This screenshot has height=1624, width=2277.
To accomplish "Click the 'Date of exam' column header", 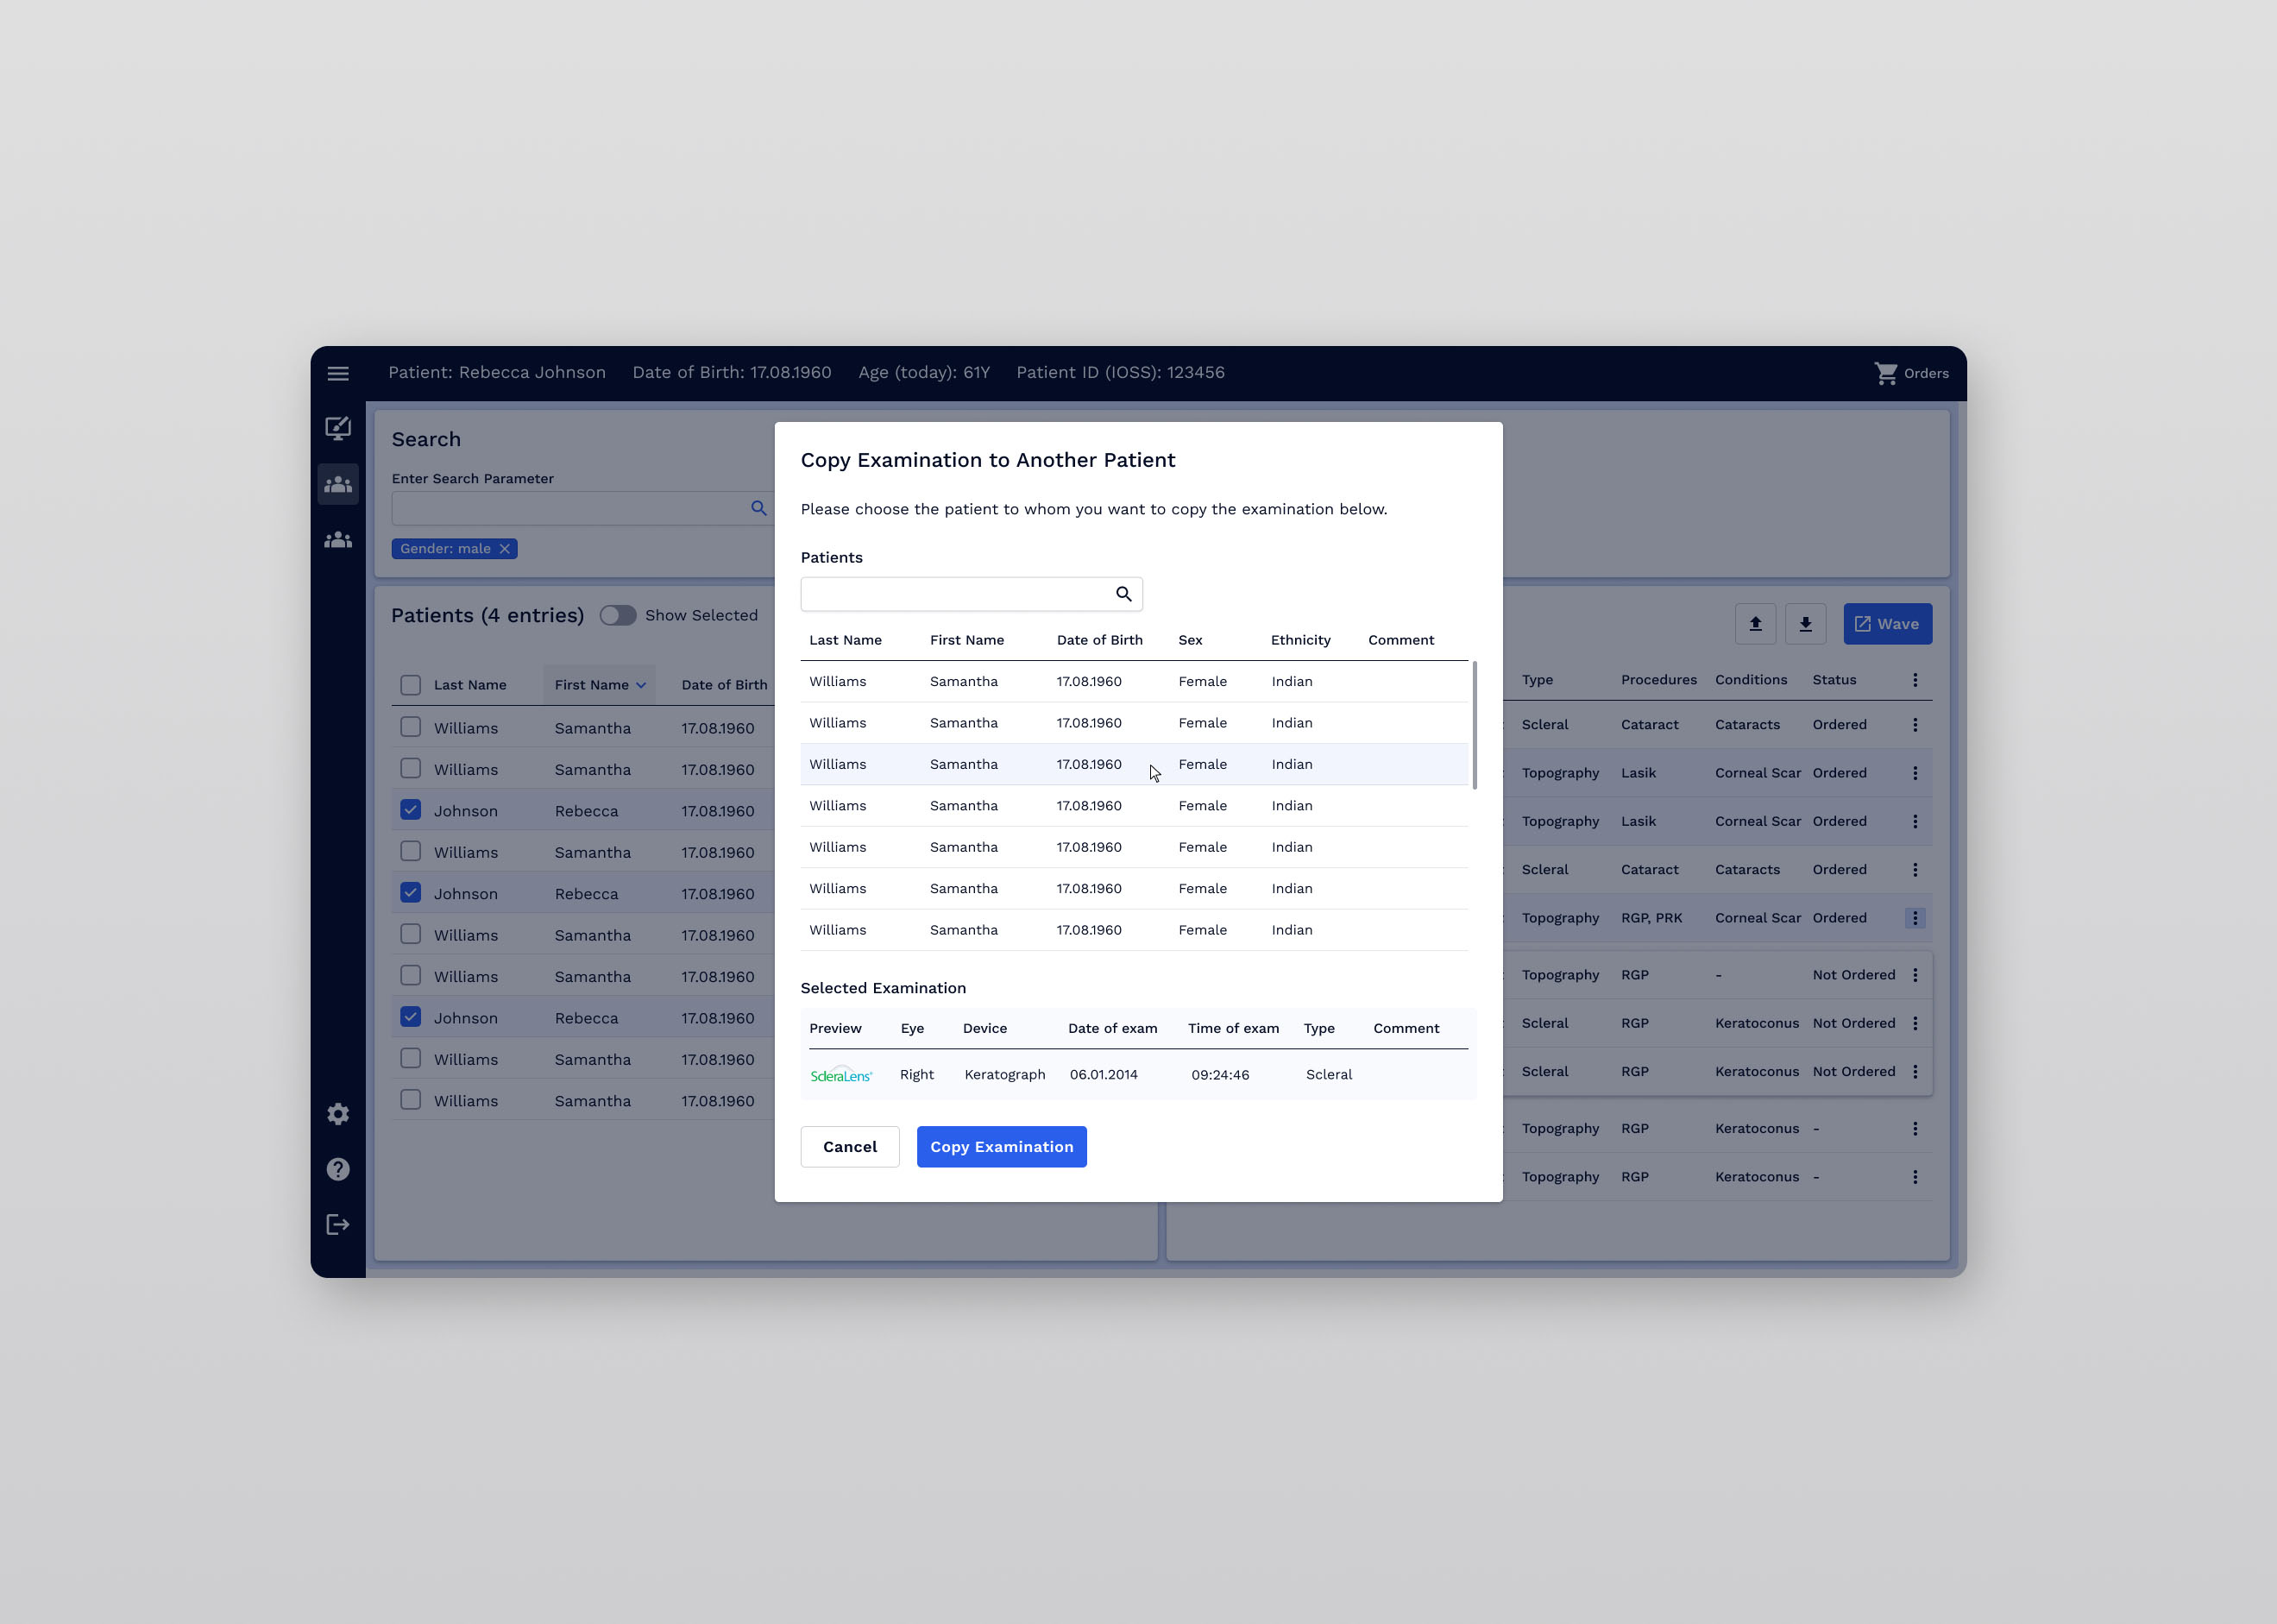I will pyautogui.click(x=1112, y=1028).
